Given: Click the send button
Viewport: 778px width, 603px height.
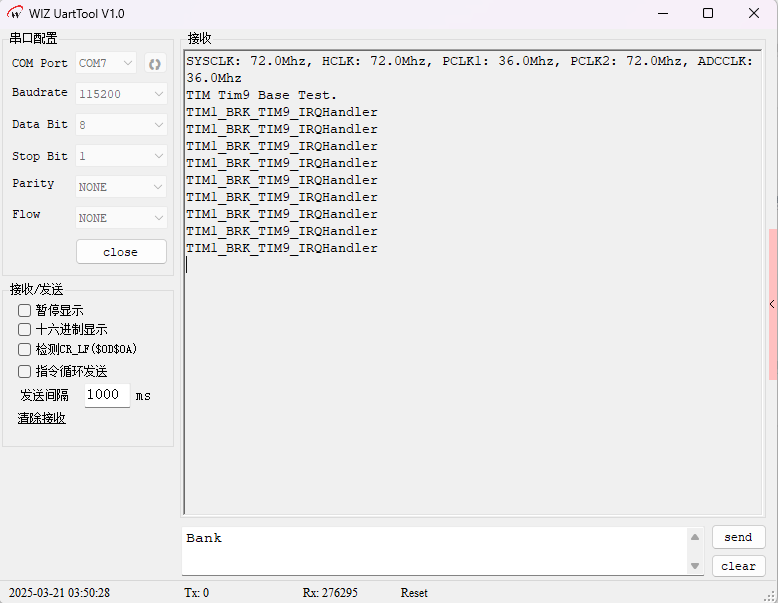Looking at the screenshot, I should point(738,537).
